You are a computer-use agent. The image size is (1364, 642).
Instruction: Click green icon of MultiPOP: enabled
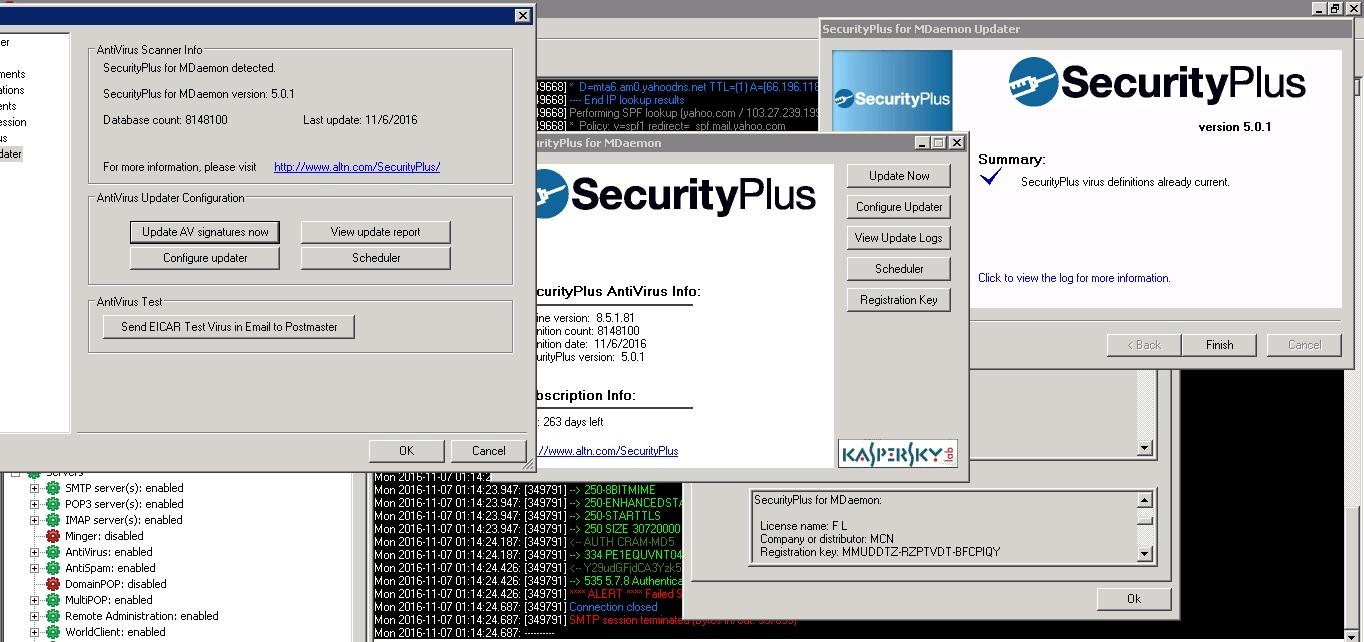coord(53,600)
